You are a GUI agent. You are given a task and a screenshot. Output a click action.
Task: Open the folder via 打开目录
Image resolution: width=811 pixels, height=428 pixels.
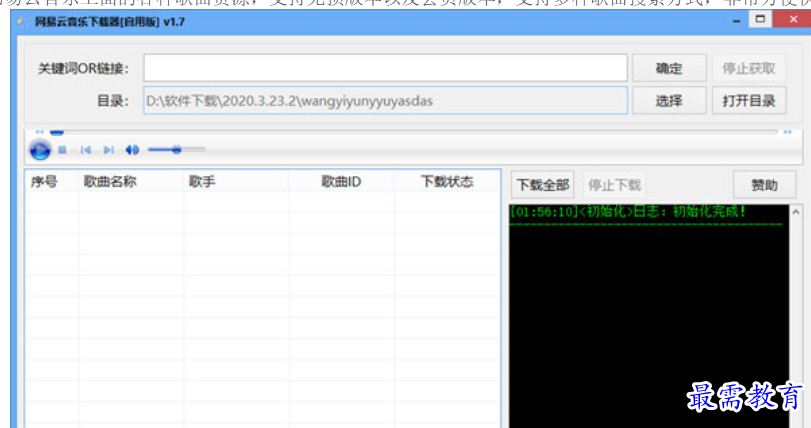748,100
